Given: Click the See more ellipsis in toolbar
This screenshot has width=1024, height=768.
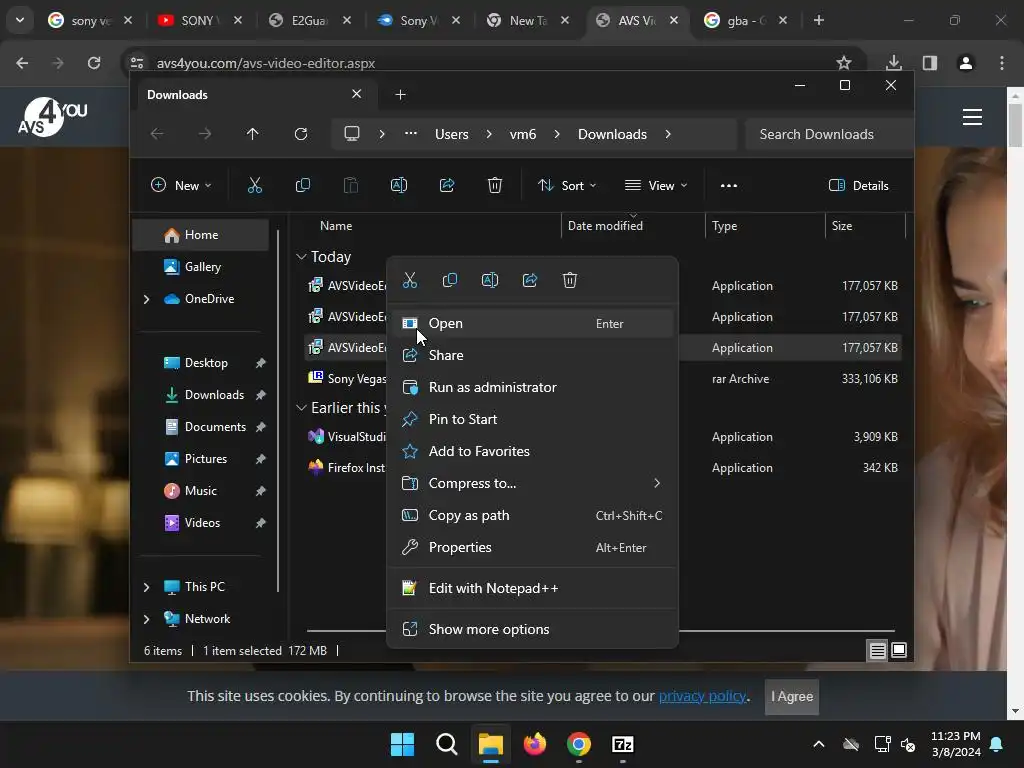Looking at the screenshot, I should point(729,185).
